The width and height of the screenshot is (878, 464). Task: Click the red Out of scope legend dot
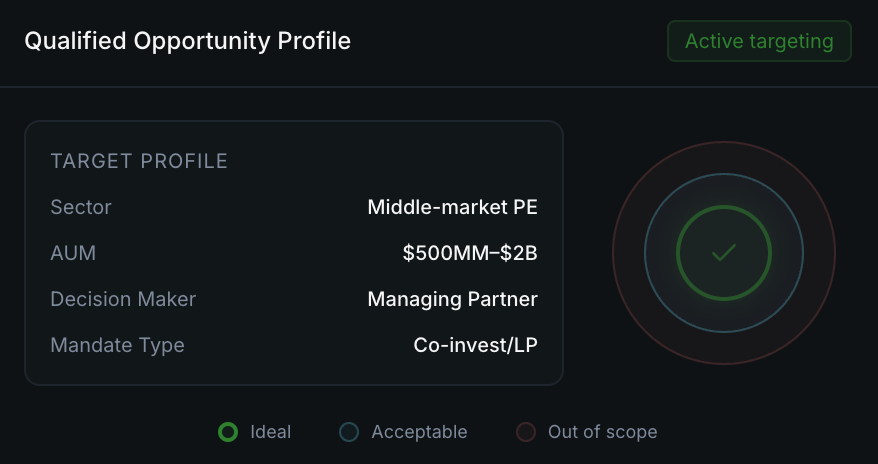[x=526, y=432]
